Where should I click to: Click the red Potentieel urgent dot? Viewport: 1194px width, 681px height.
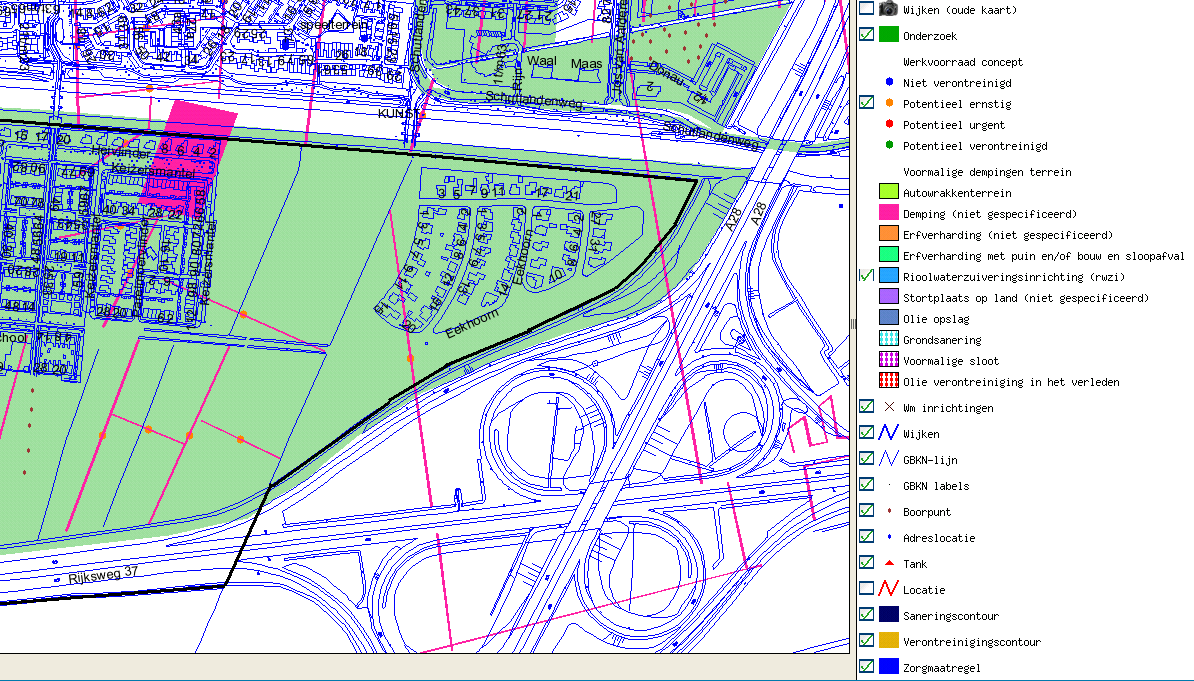tap(889, 125)
